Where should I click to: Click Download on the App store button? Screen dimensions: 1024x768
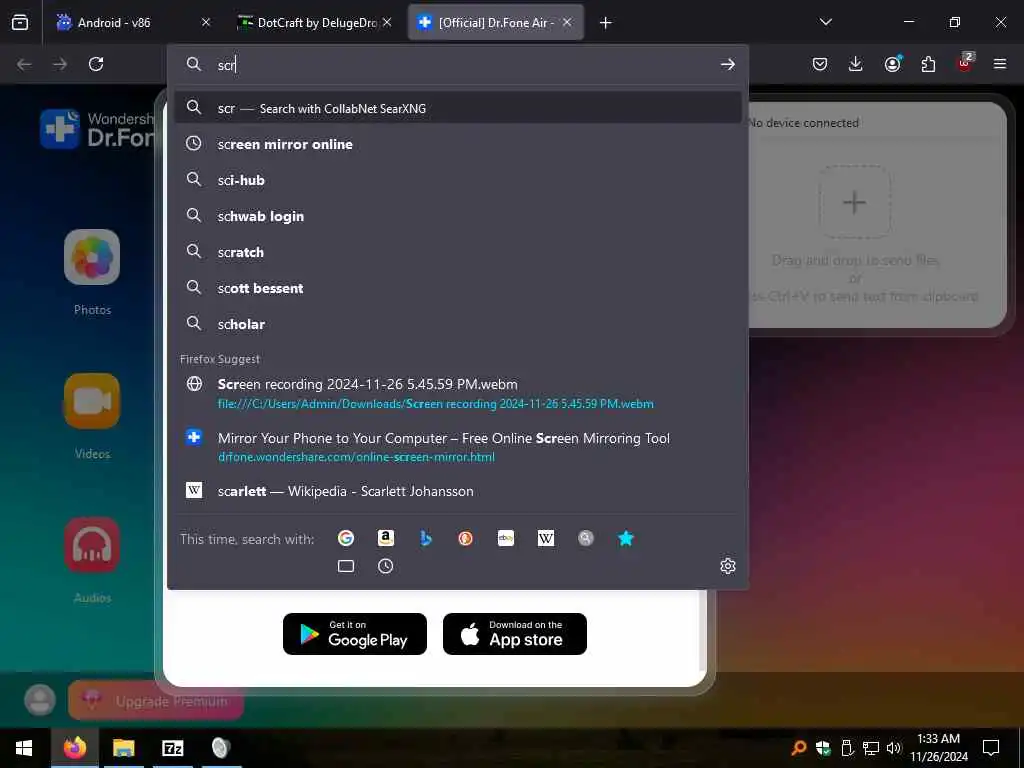pyautogui.click(x=515, y=633)
